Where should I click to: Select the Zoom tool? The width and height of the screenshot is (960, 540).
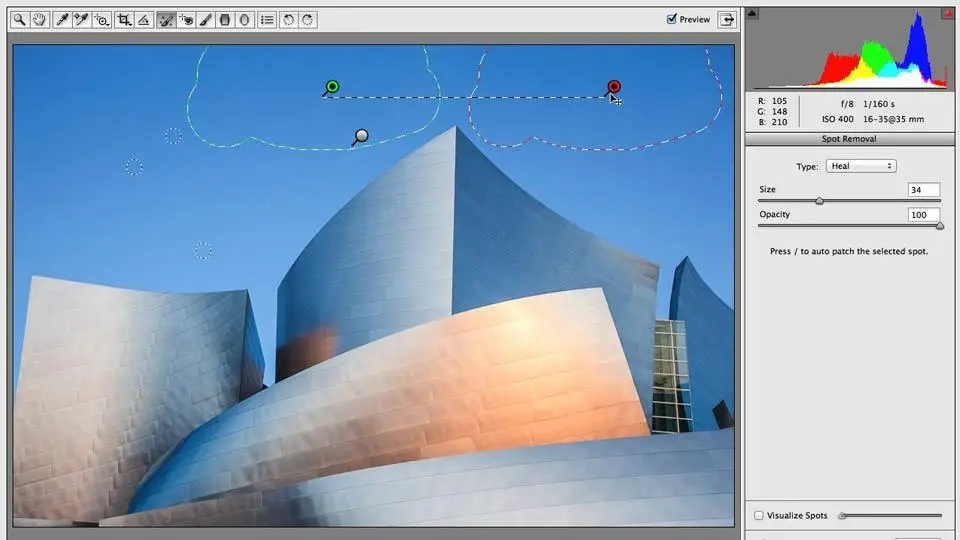[x=20, y=20]
